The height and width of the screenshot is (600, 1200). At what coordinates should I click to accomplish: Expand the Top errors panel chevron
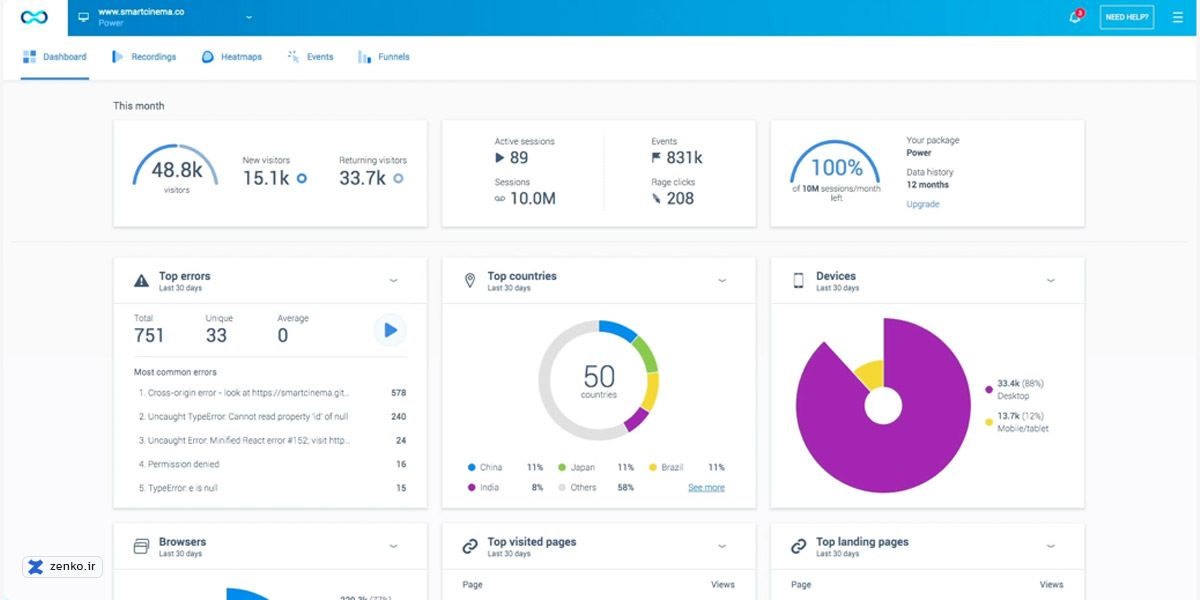pyautogui.click(x=393, y=281)
